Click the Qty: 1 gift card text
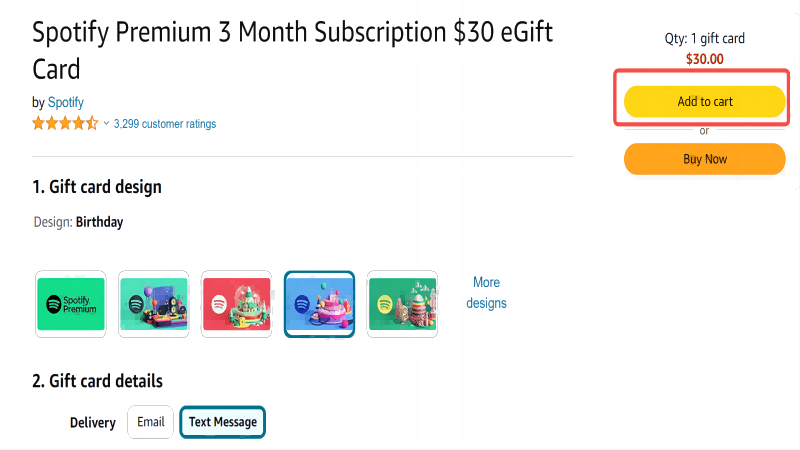 coord(705,39)
